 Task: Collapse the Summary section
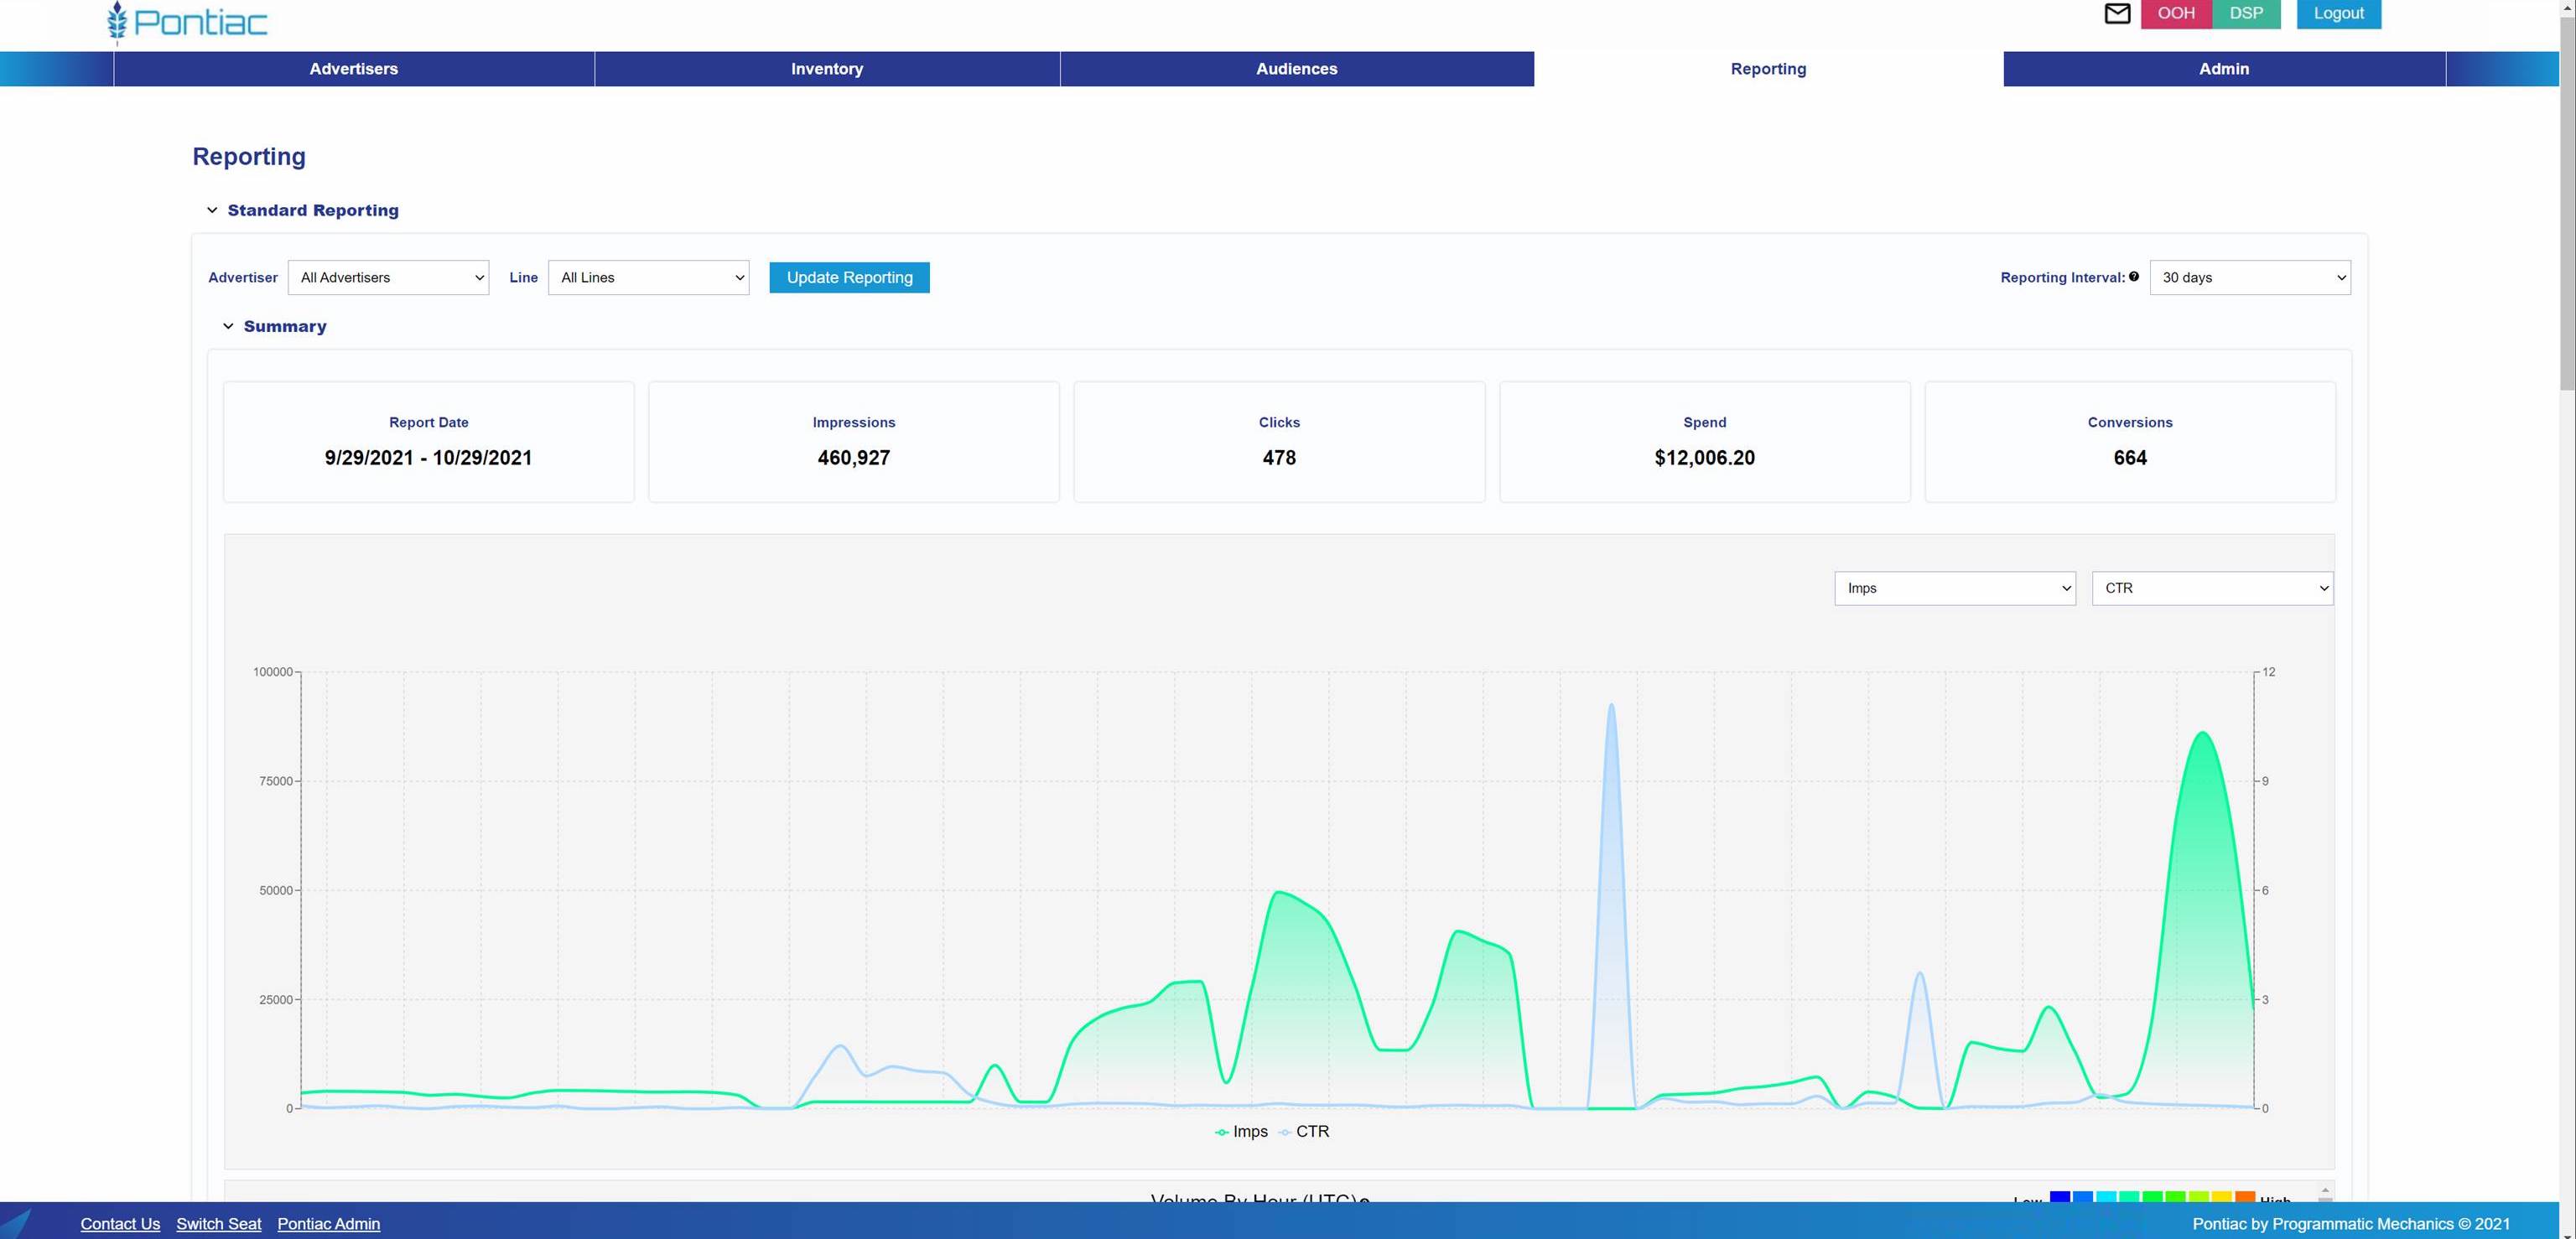228,326
